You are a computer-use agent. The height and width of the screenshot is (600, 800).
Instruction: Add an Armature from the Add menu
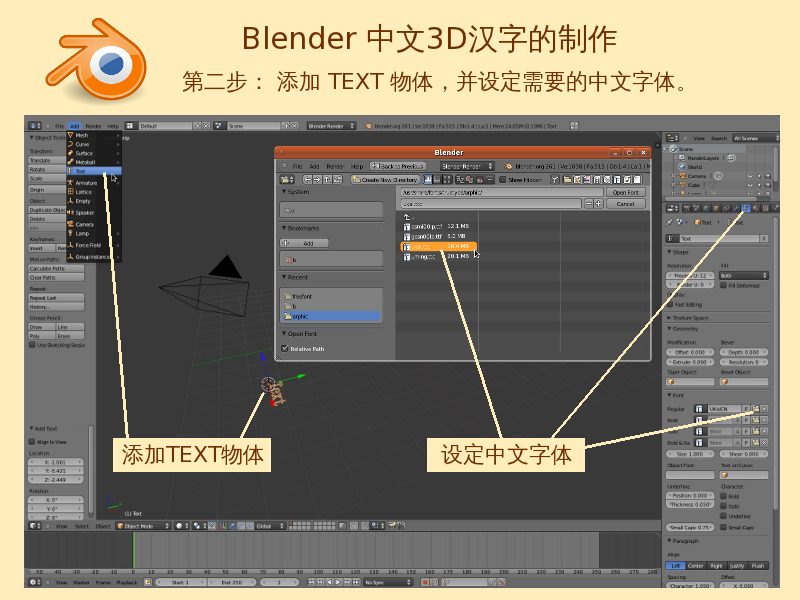[94, 183]
